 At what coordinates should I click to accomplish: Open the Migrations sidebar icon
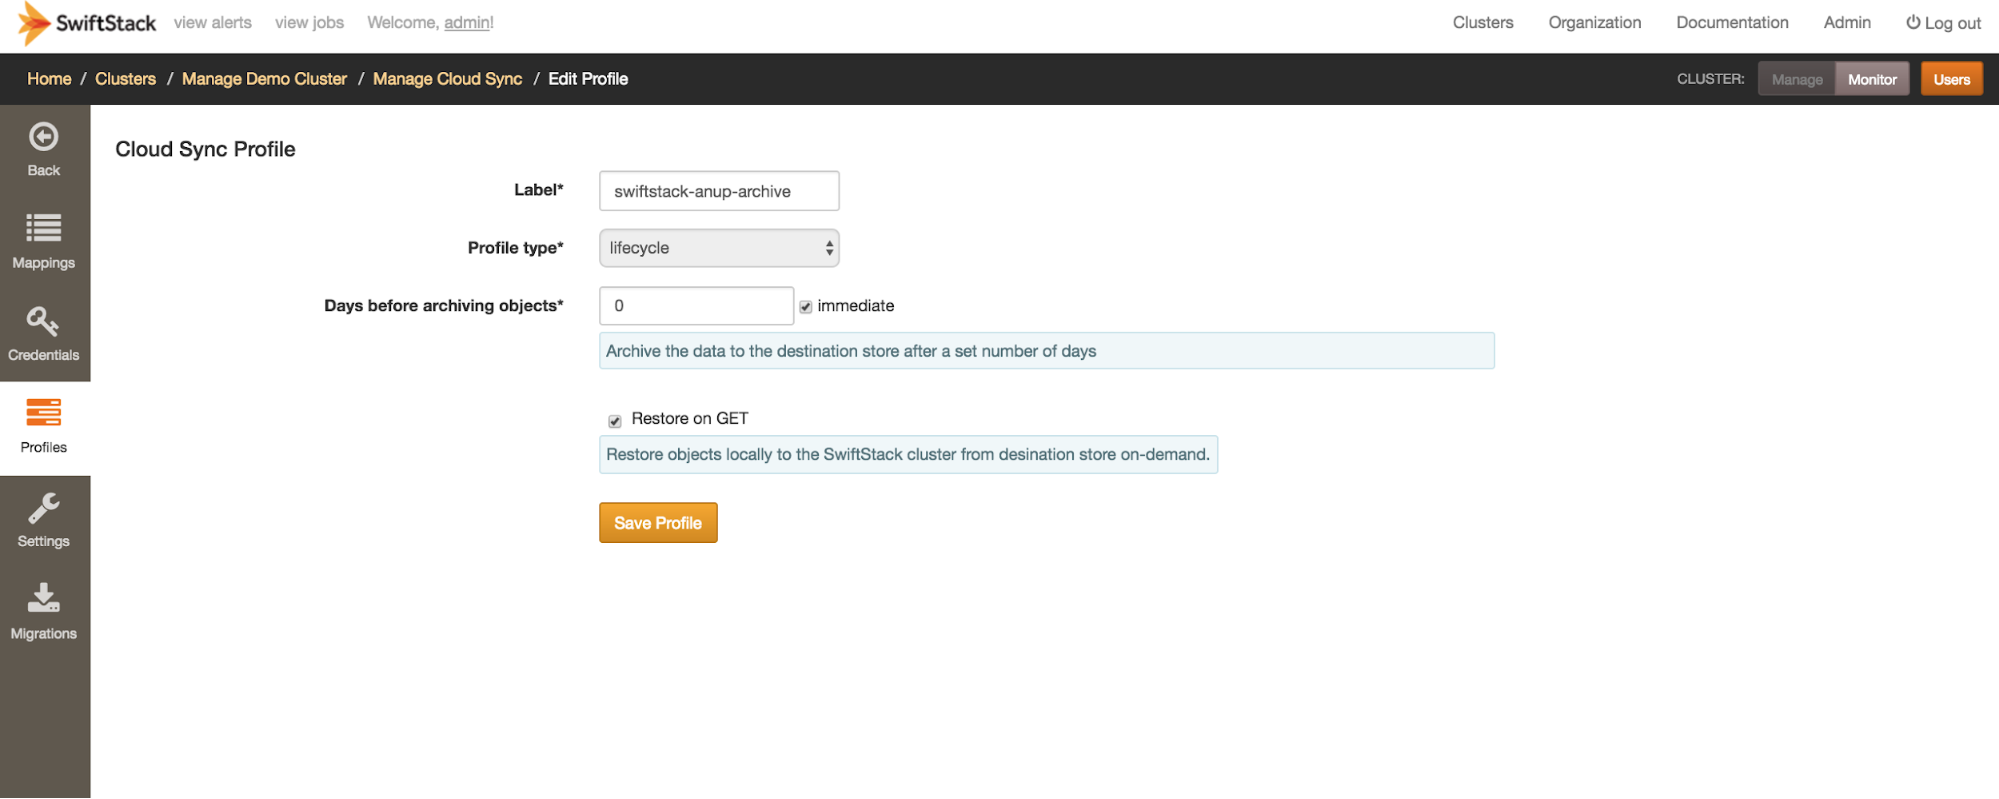[x=44, y=598]
